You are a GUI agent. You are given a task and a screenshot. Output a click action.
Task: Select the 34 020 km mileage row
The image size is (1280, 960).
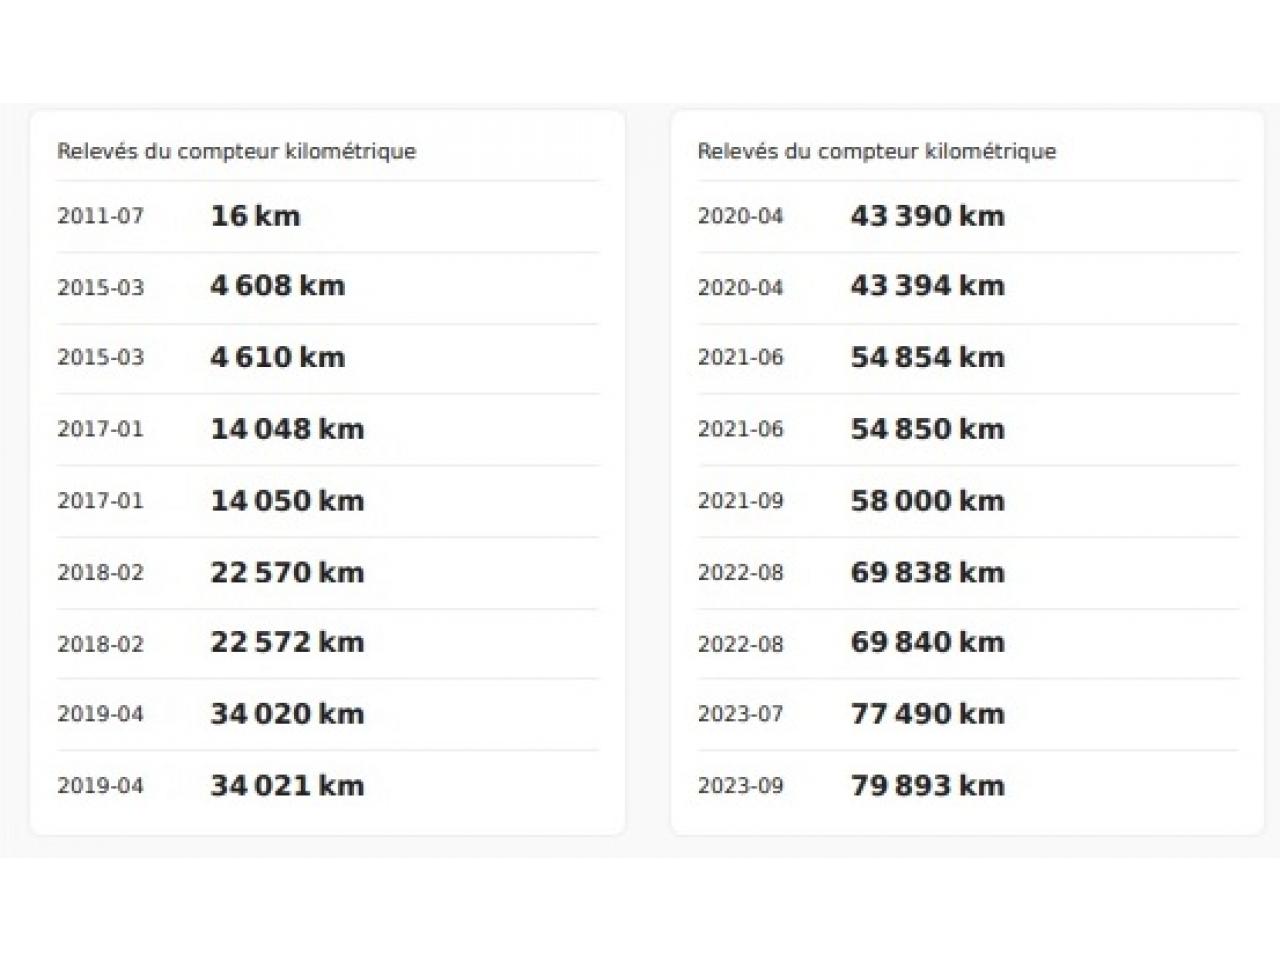[287, 714]
